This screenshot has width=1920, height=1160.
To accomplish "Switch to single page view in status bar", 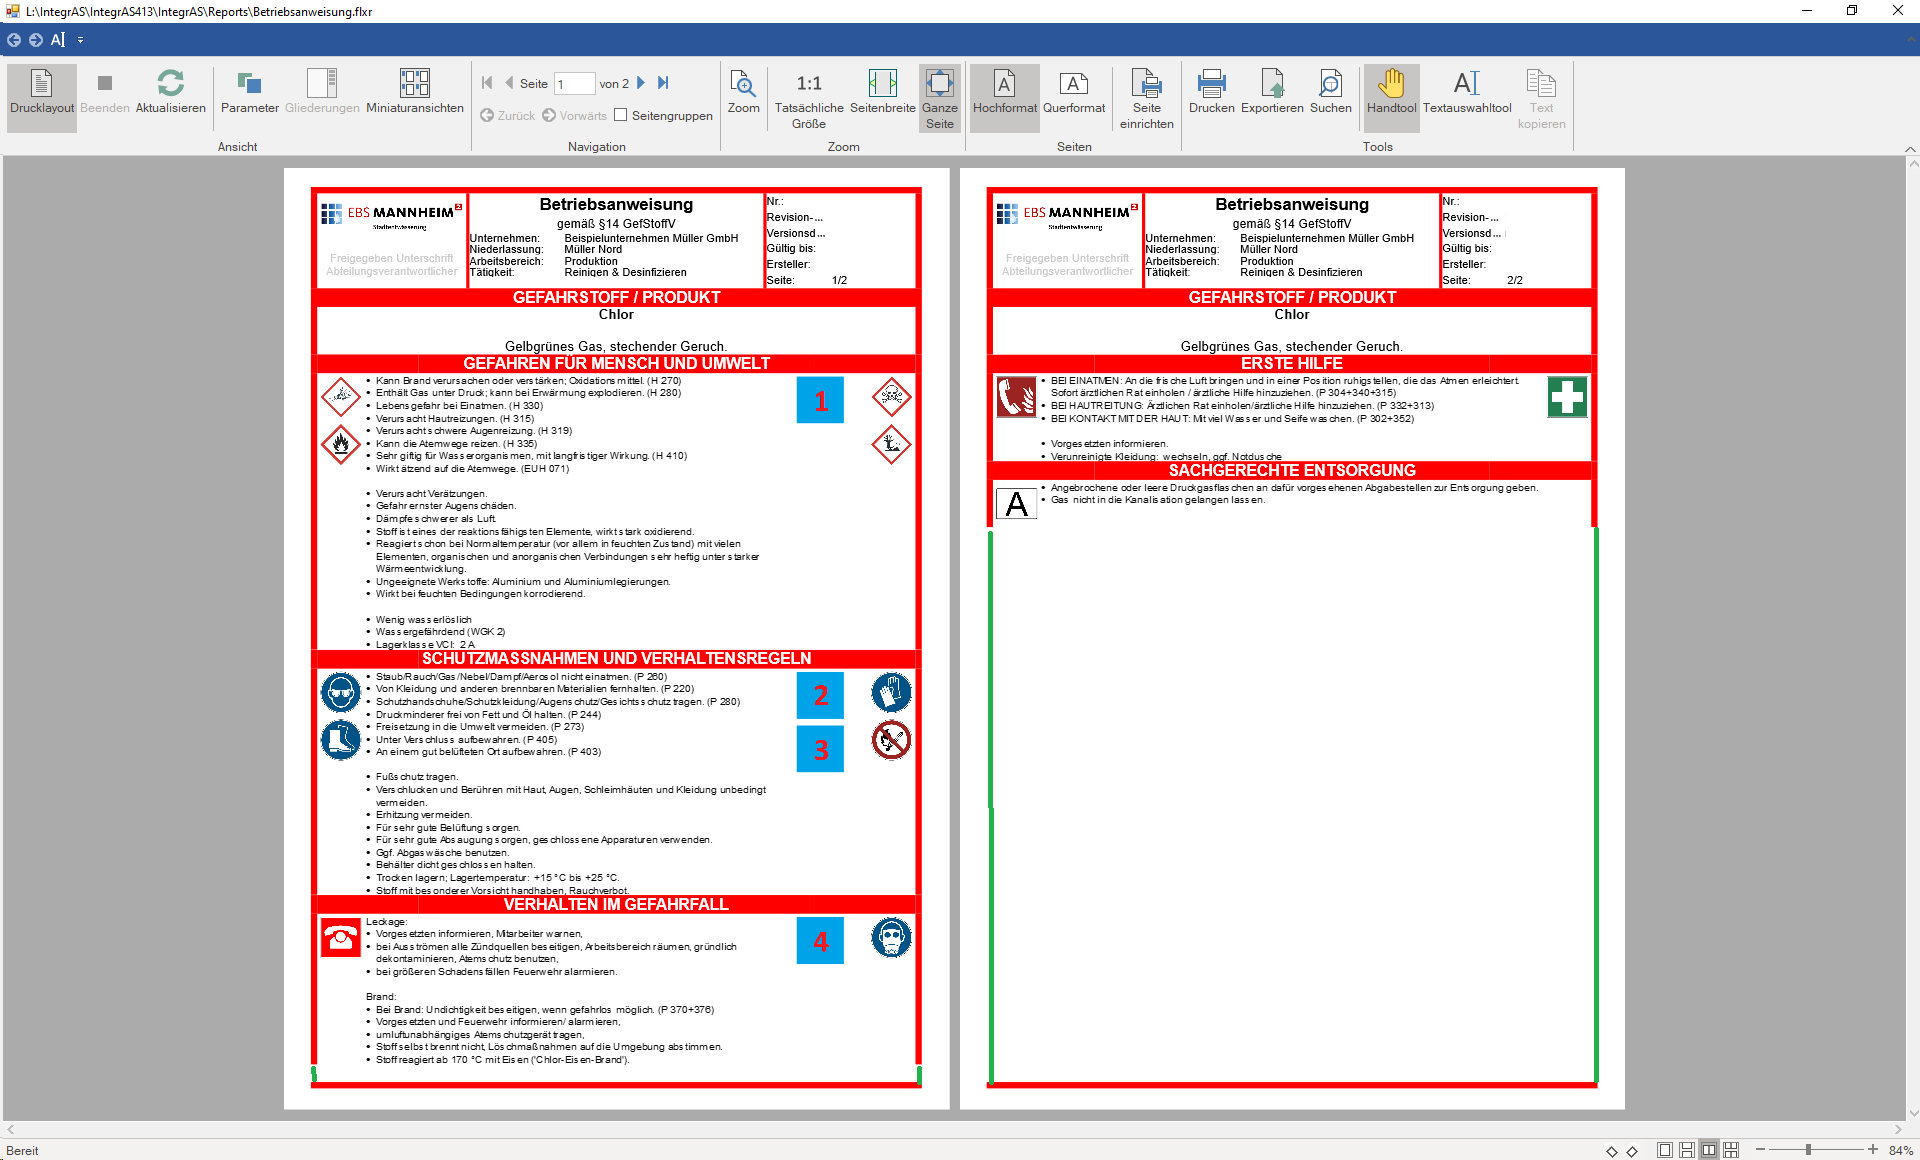I will (x=1664, y=1150).
